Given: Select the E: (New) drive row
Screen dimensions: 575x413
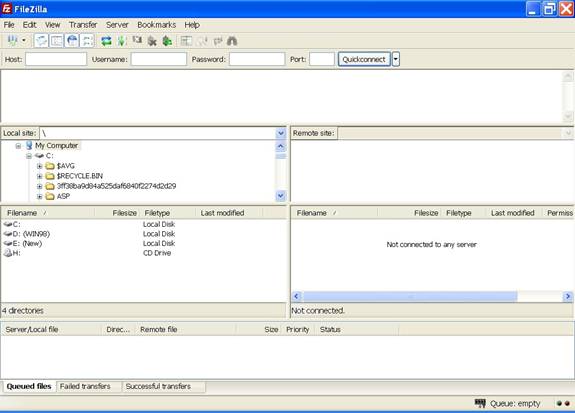Looking at the screenshot, I should pyautogui.click(x=143, y=243).
